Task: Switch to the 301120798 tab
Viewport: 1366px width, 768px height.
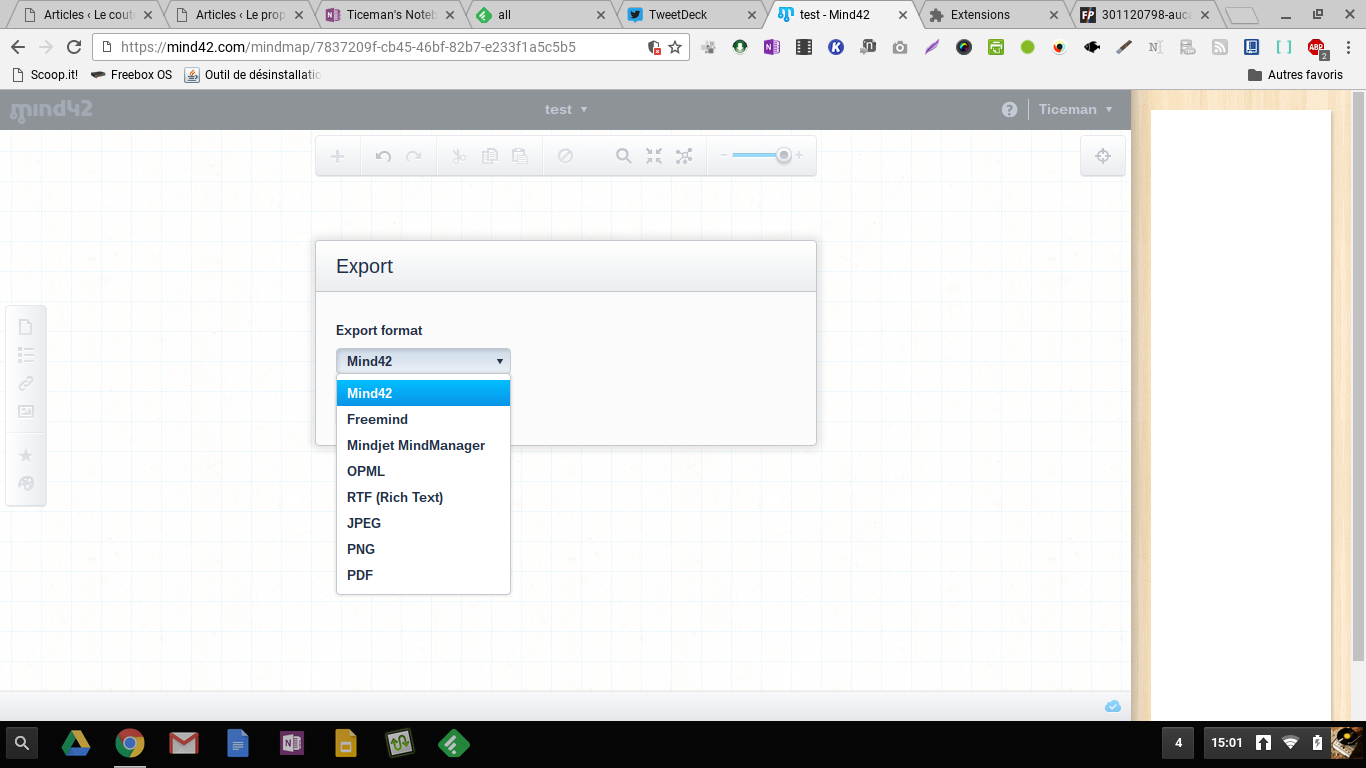Action: [x=1144, y=15]
